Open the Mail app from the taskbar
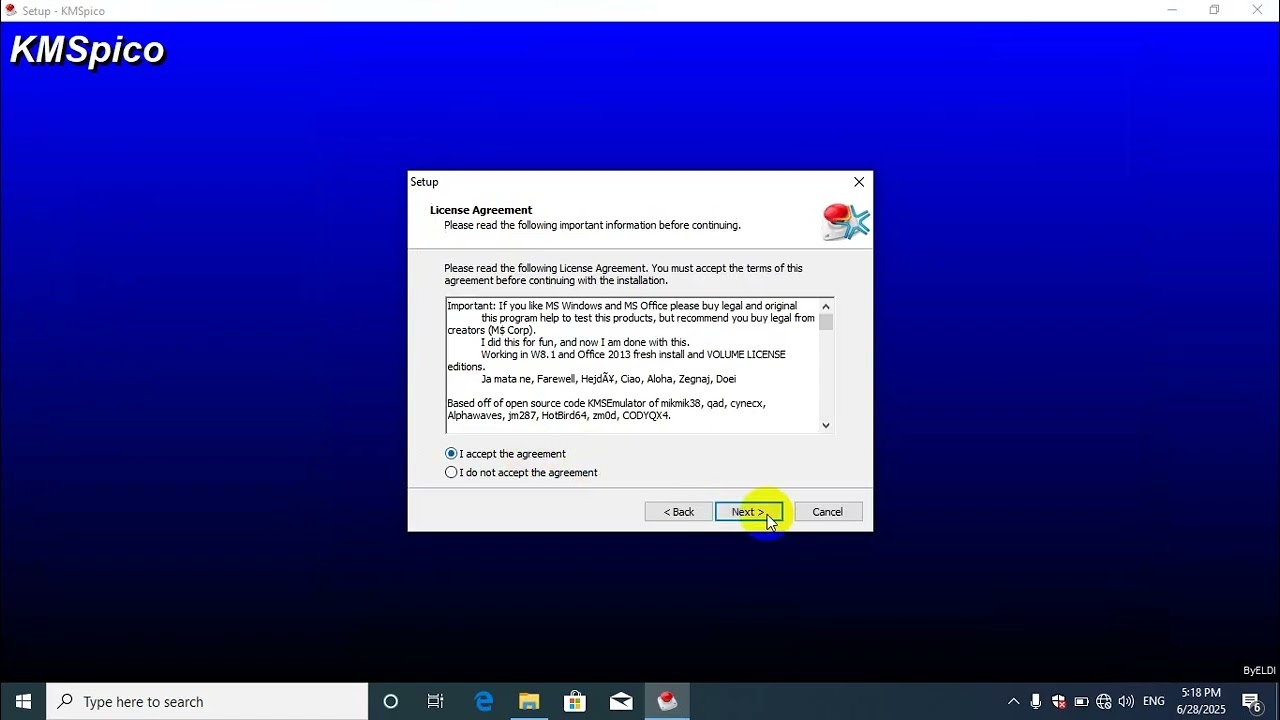The height and width of the screenshot is (720, 1280). click(x=621, y=702)
